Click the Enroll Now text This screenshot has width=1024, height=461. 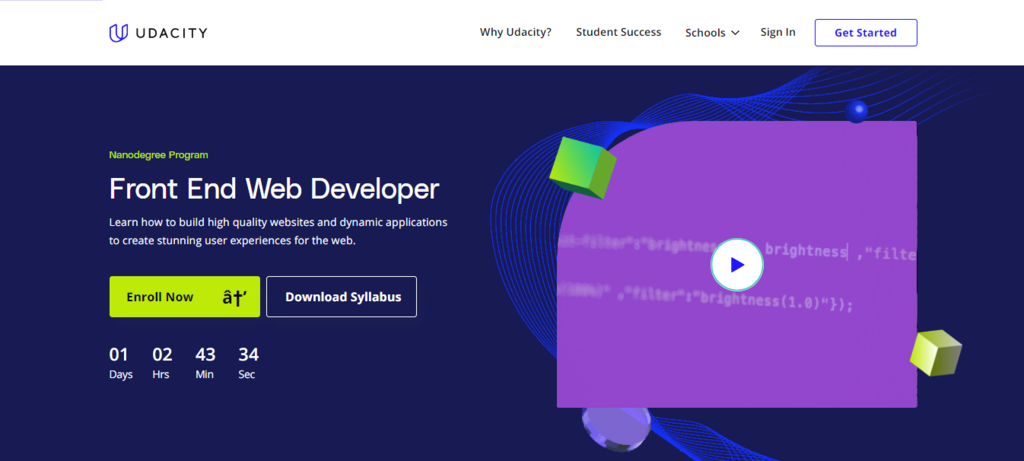tap(160, 297)
